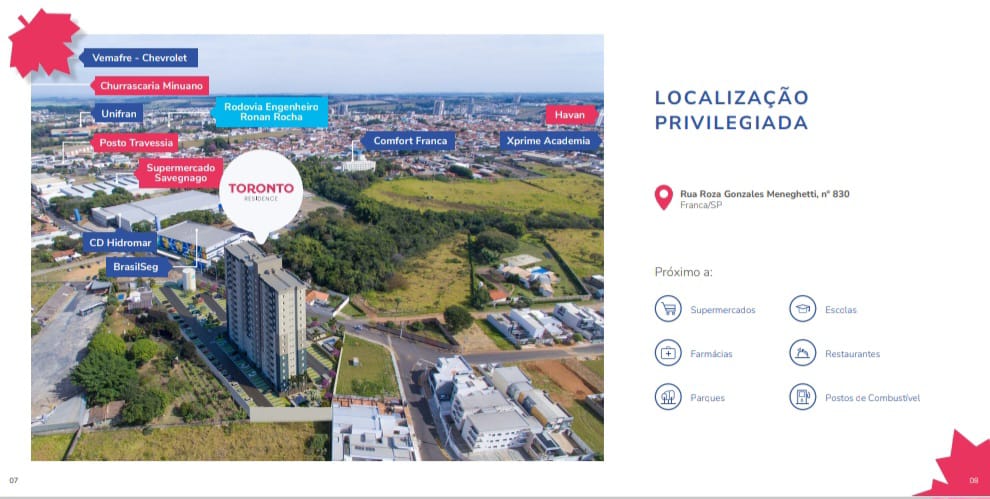Click the Supermercados text label
The image size is (990, 499).
(x=723, y=310)
